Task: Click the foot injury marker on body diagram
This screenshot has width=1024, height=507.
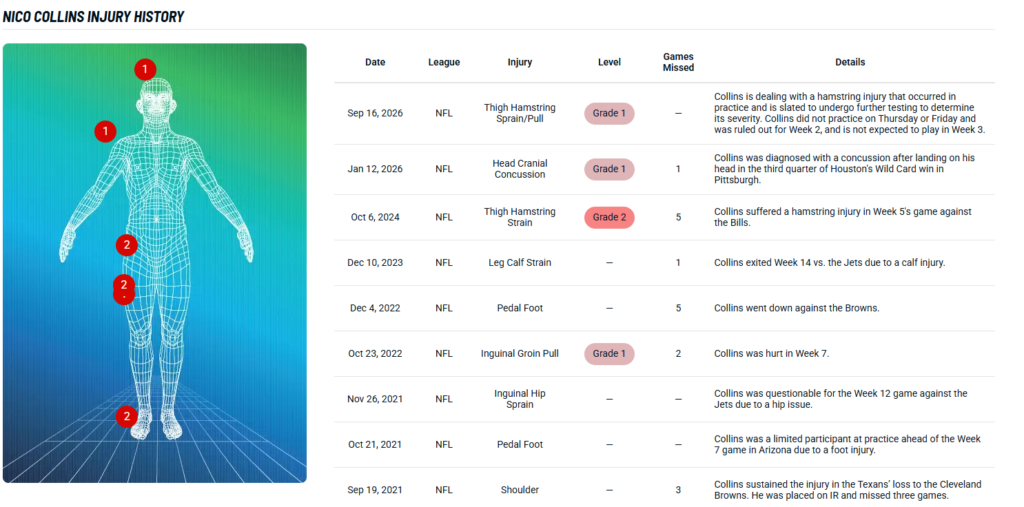Action: (127, 416)
